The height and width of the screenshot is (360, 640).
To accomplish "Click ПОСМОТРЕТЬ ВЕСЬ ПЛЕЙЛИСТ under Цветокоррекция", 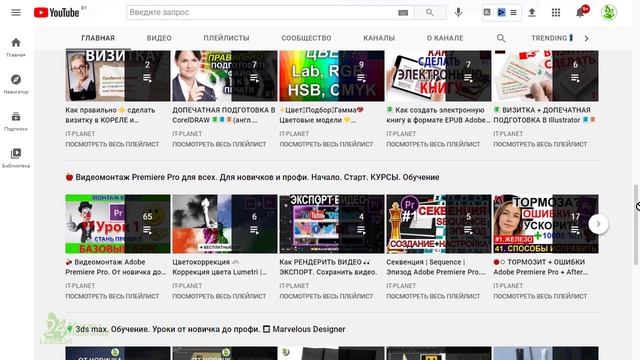I will point(219,296).
